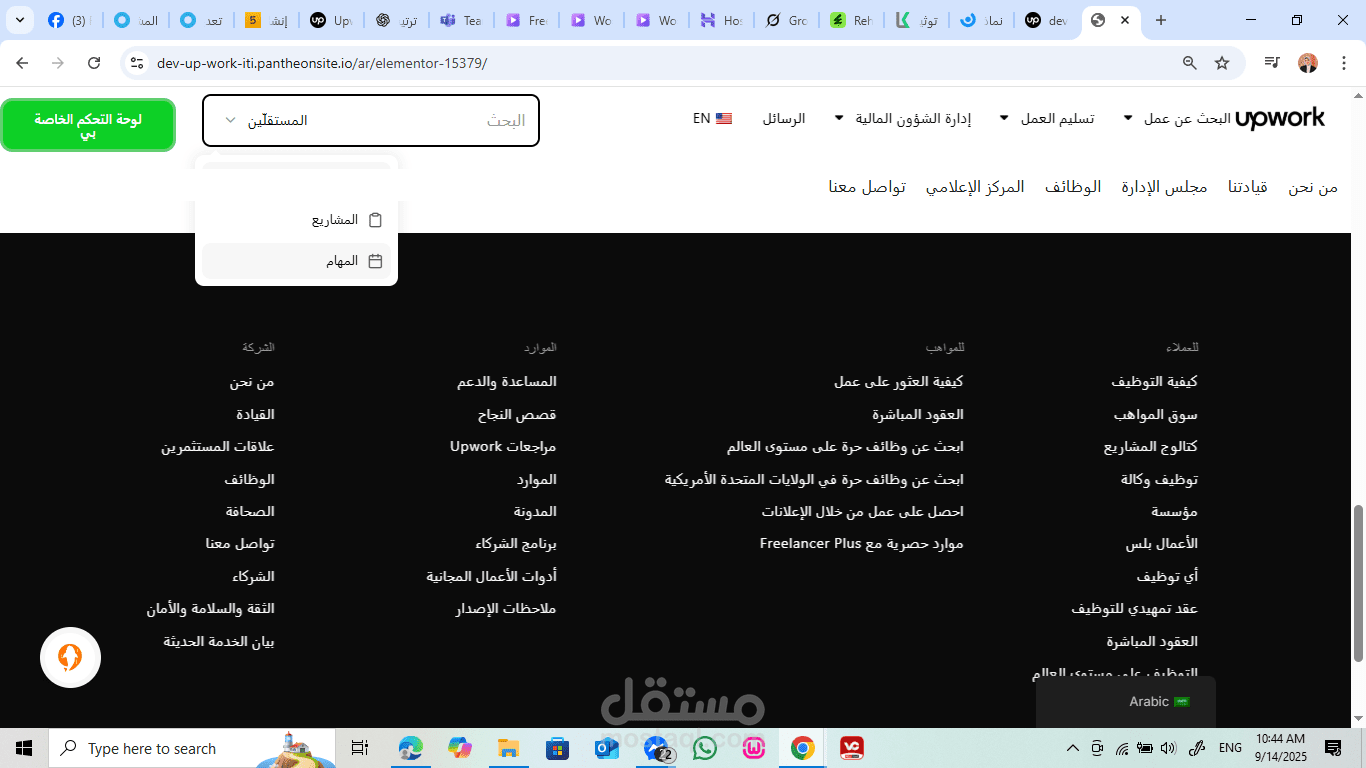Go to من نحن in sub-navigation
The width and height of the screenshot is (1366, 768).
click(1313, 187)
